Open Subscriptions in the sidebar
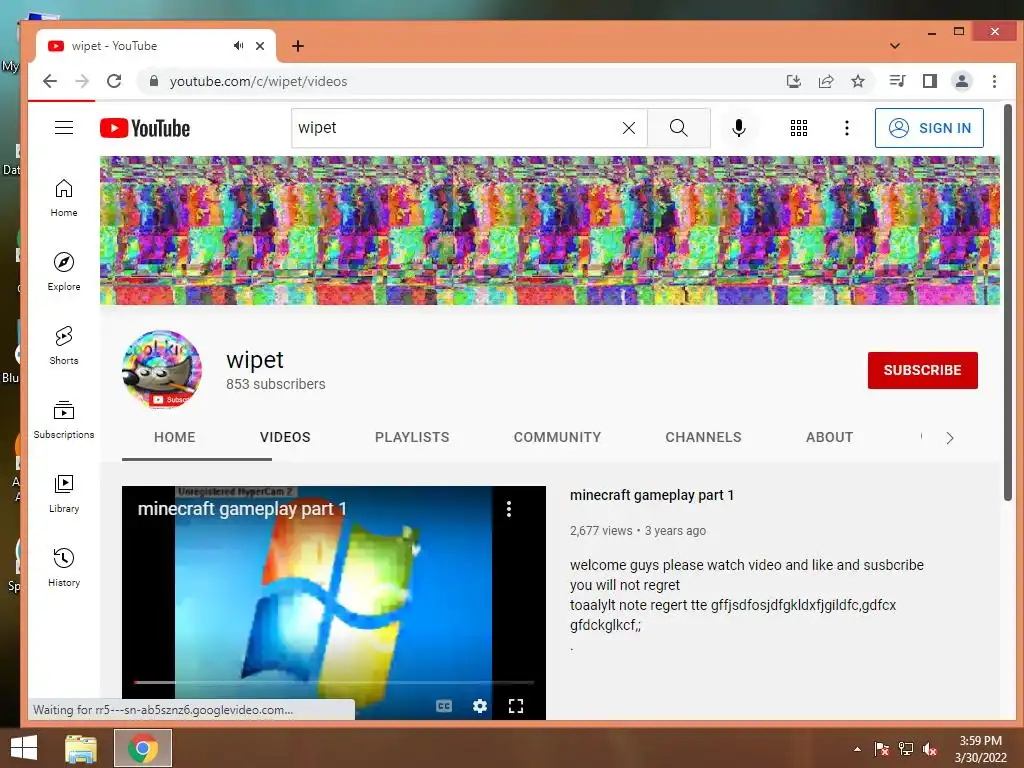1024x768 pixels. click(x=64, y=420)
